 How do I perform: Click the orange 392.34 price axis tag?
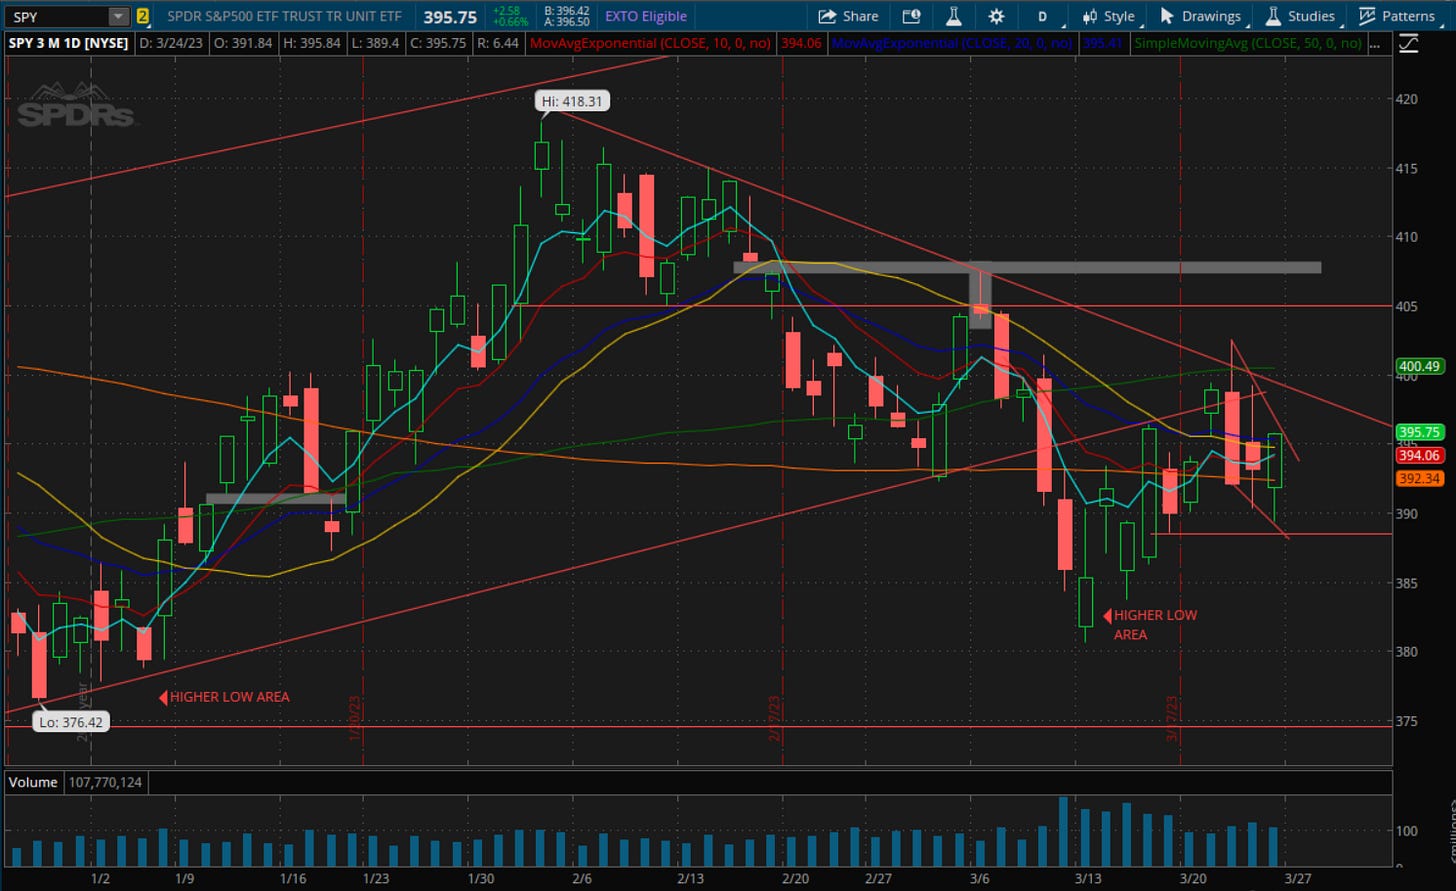click(1420, 478)
